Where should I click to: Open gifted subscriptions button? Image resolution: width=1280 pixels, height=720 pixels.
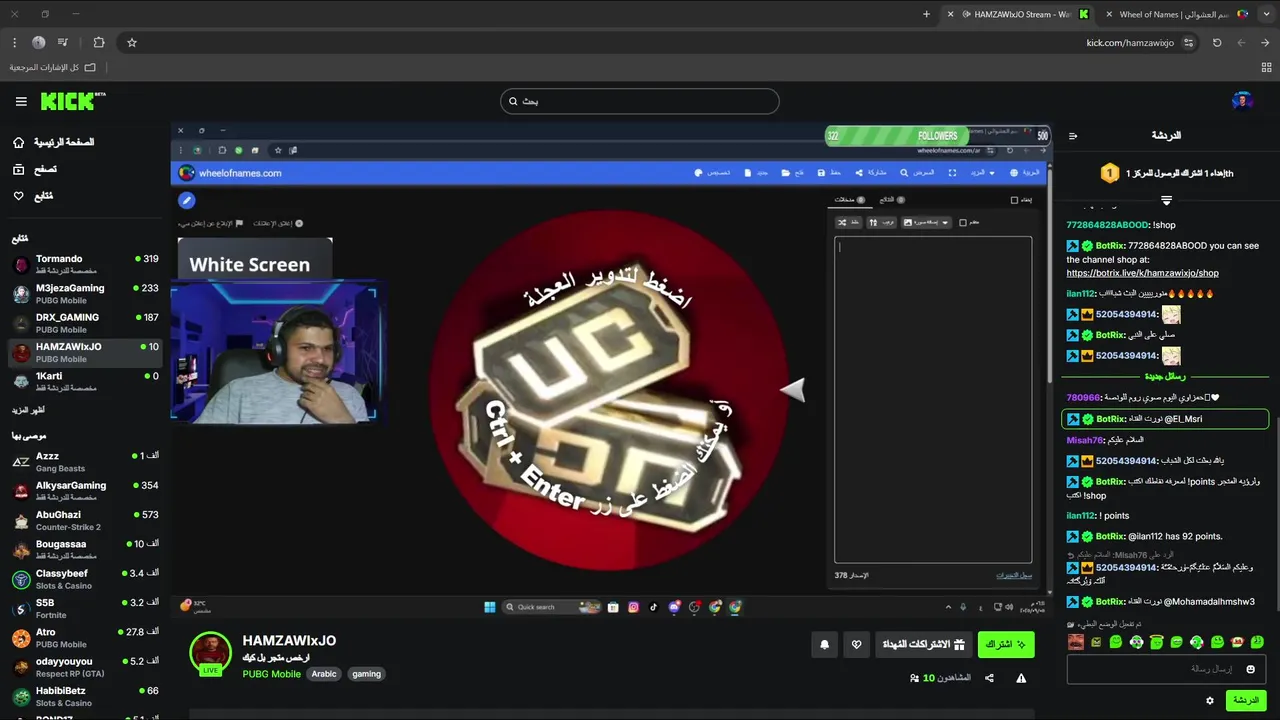922,645
